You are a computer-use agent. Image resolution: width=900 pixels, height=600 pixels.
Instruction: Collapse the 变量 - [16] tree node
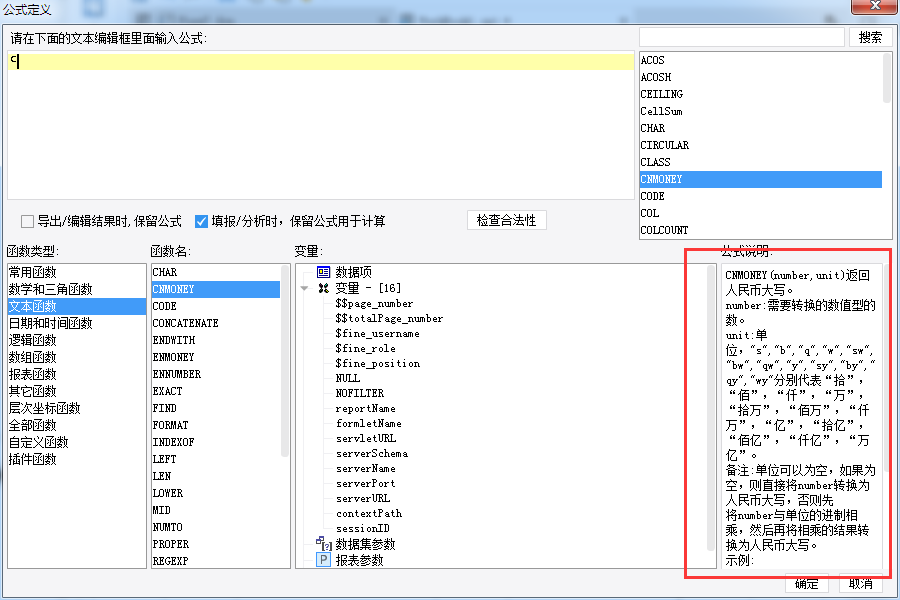305,288
